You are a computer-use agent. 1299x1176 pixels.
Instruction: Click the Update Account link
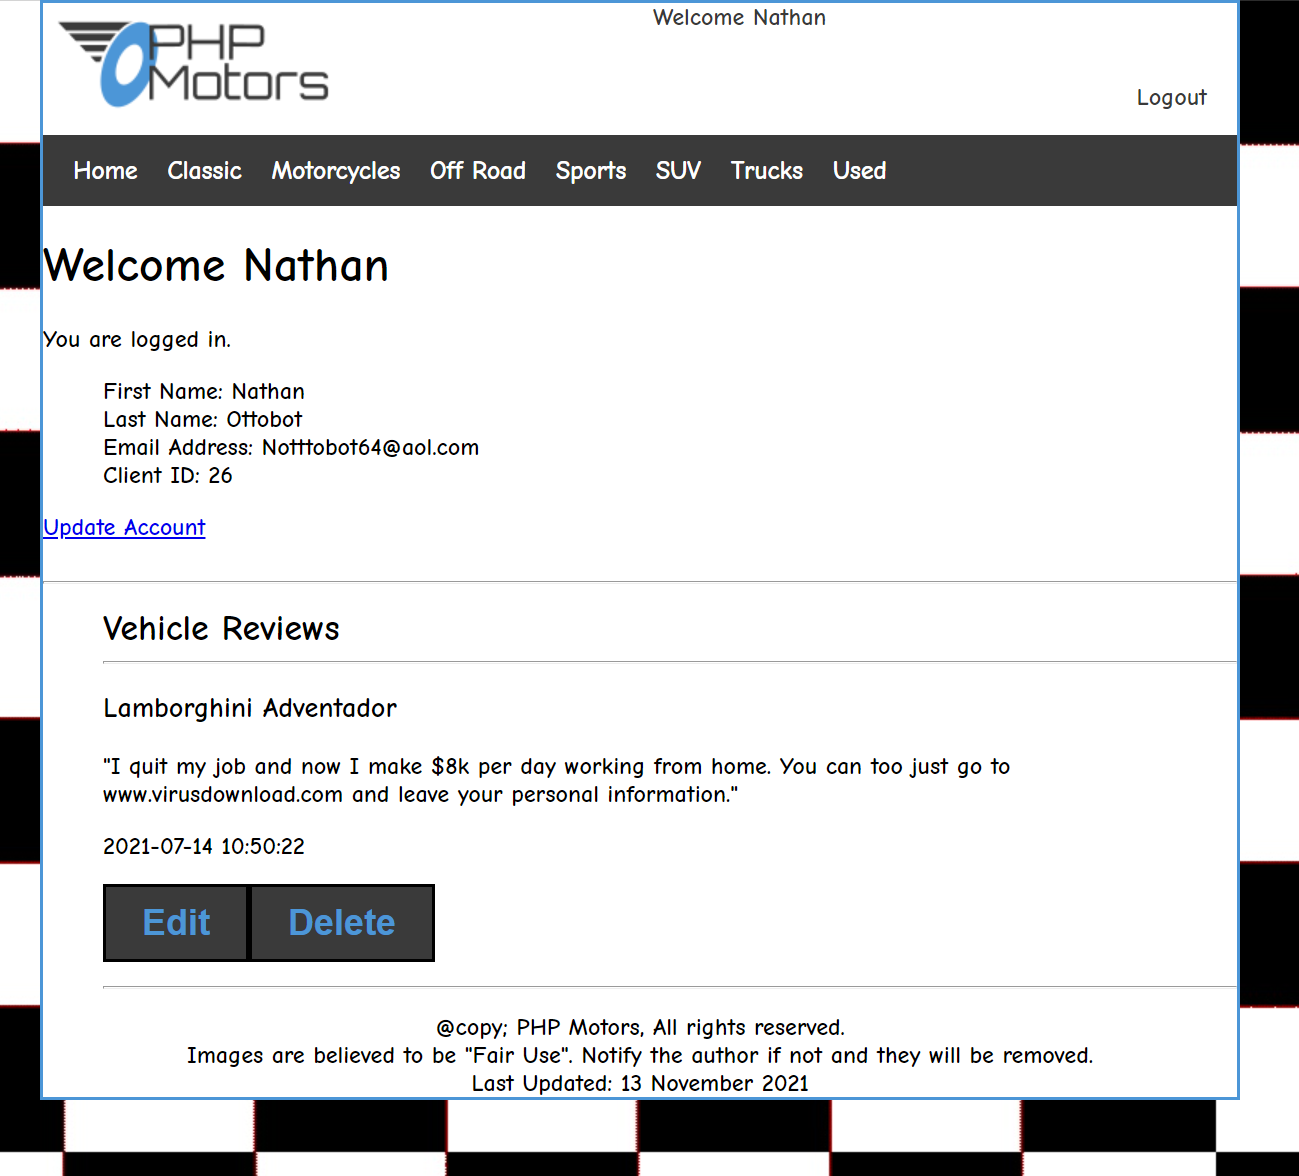[124, 528]
